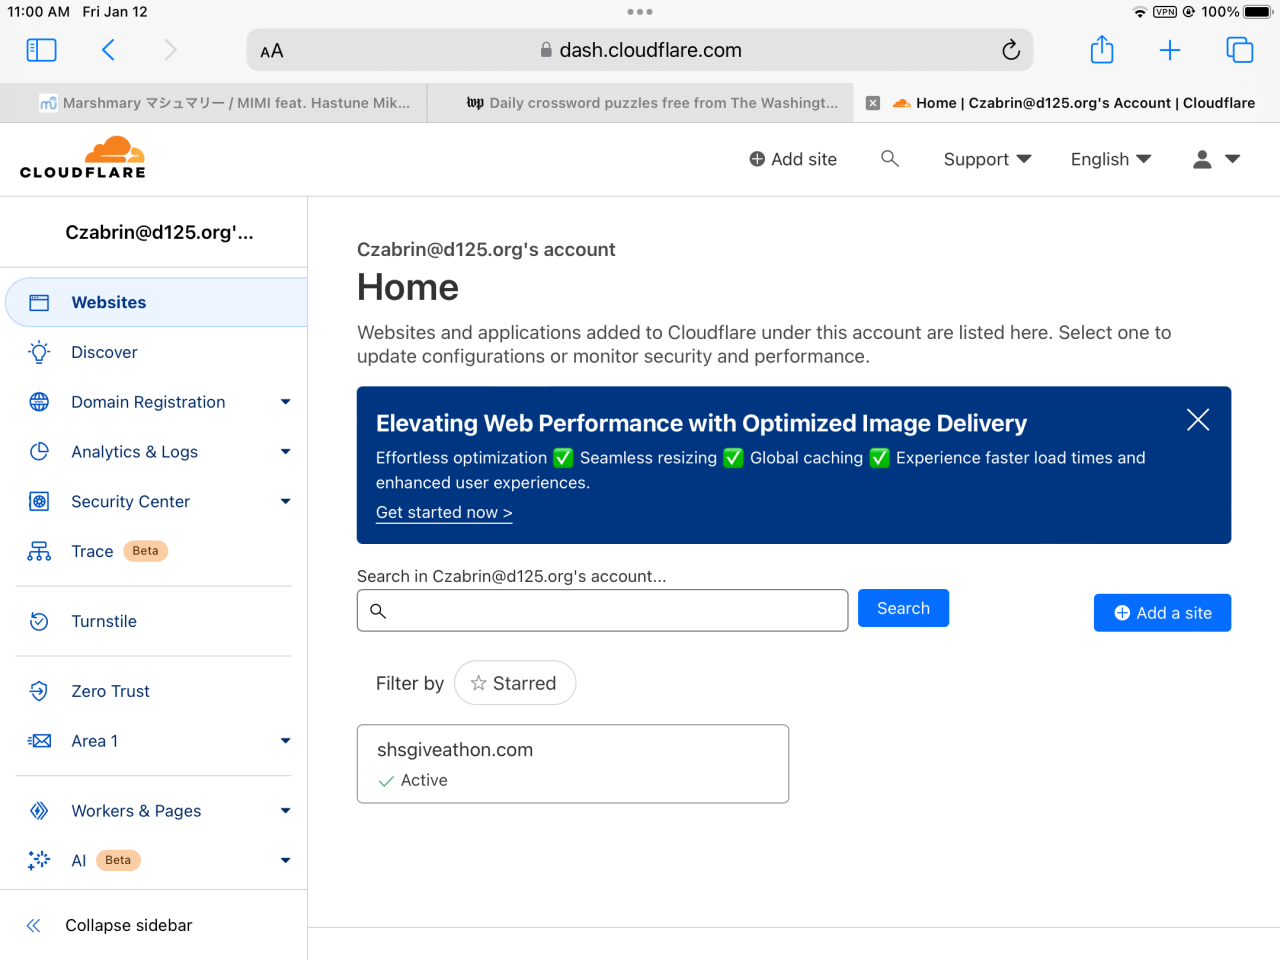Image resolution: width=1280 pixels, height=960 pixels.
Task: Click the Trace network icon
Action: (x=39, y=551)
